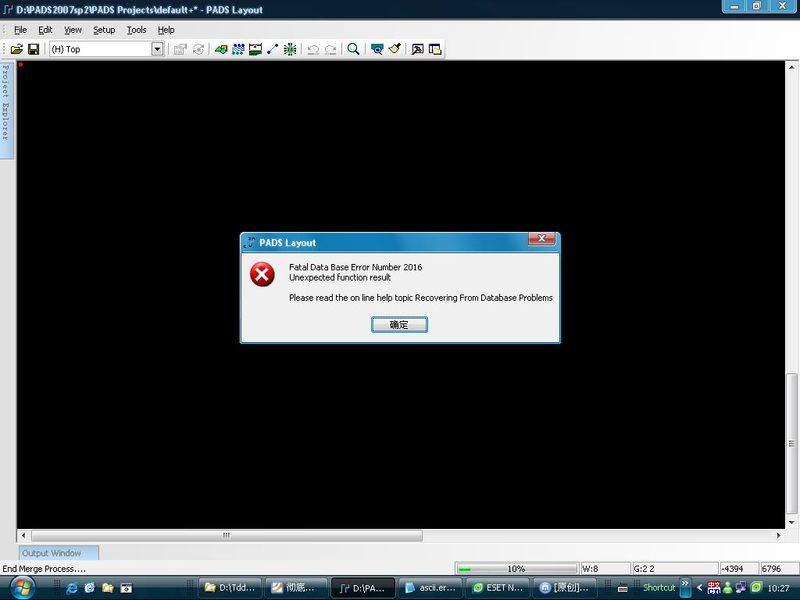Viewport: 800px width, 600px height.
Task: Click the network tray icon
Action: 741,588
